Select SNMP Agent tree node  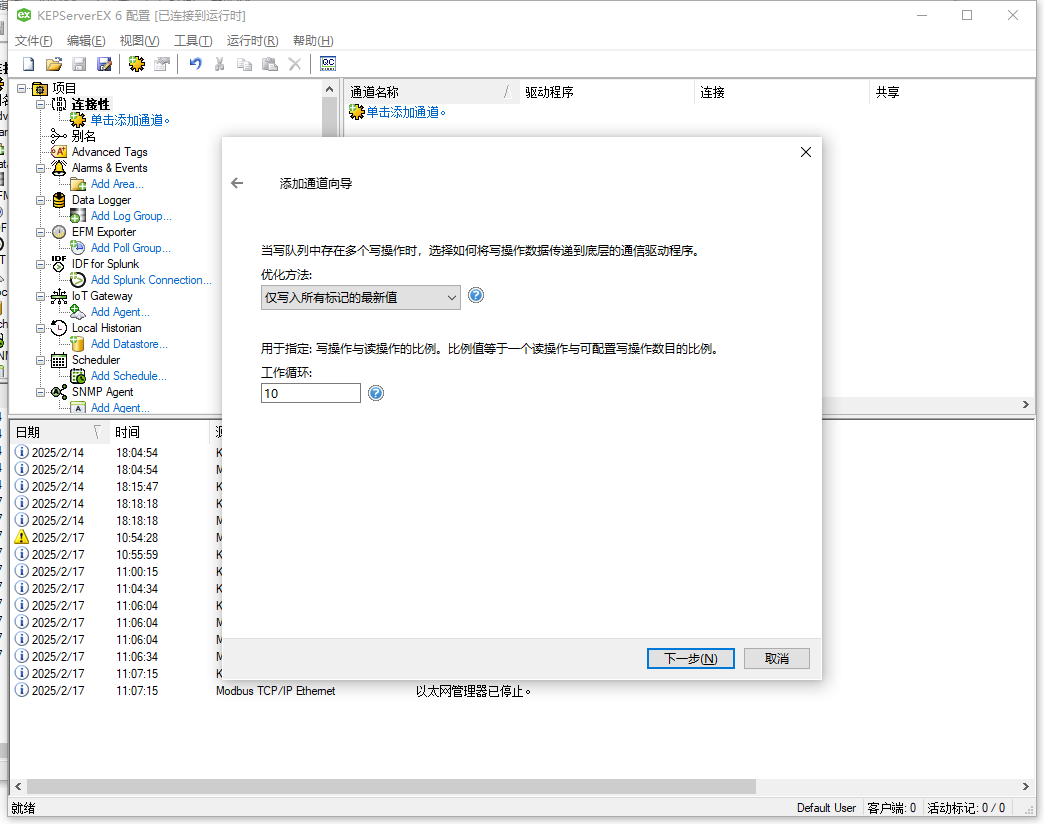pos(103,391)
